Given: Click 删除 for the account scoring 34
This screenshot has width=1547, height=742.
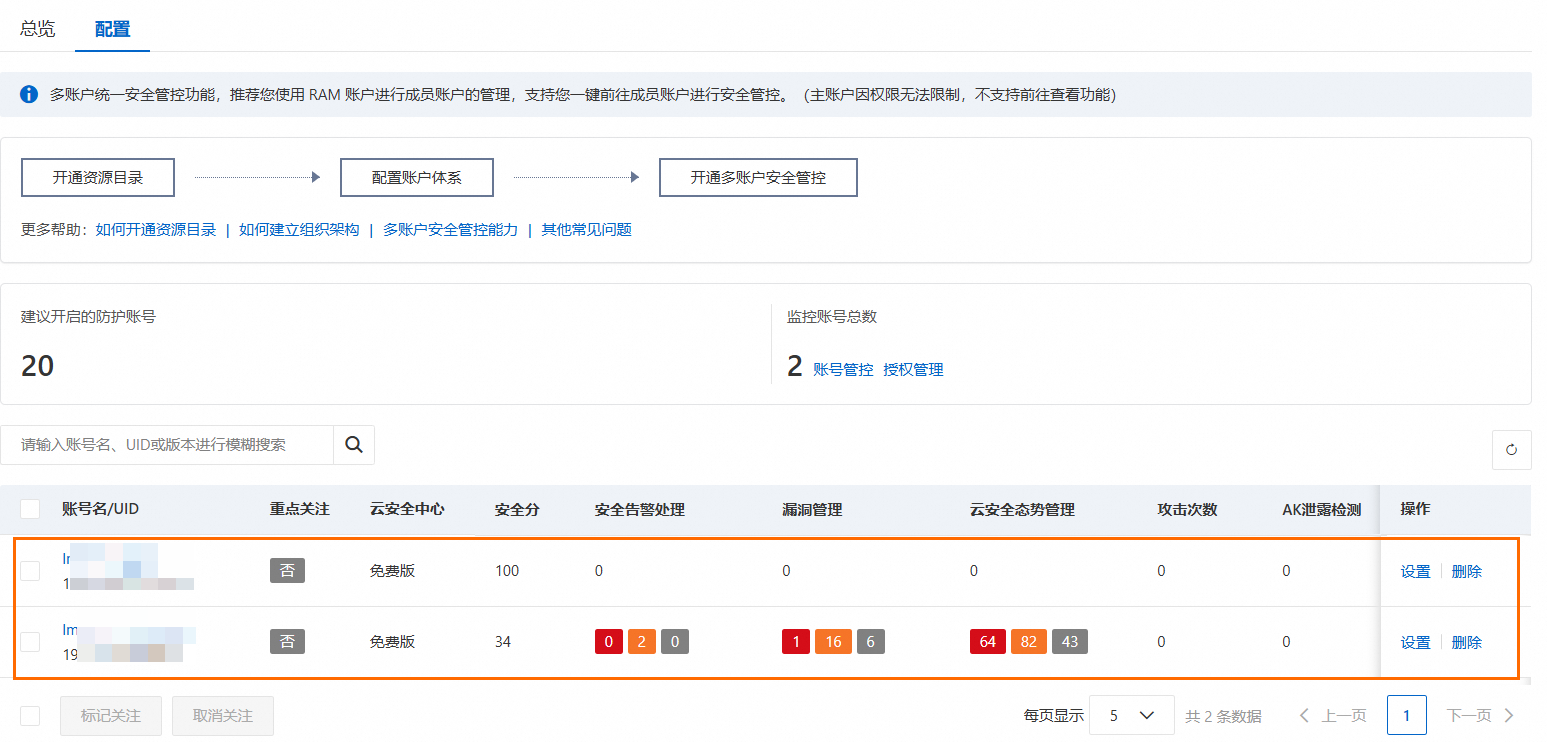Looking at the screenshot, I should (x=1467, y=643).
